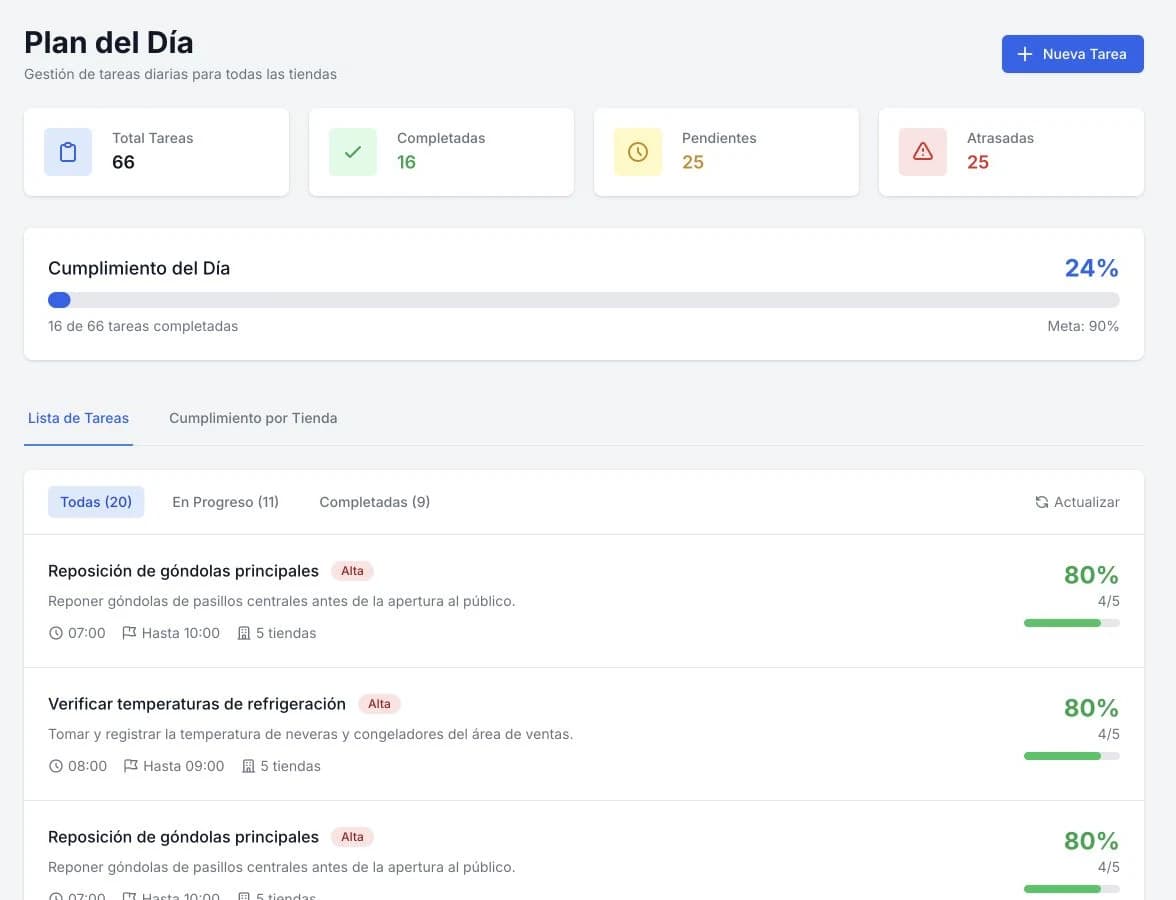
Task: Click the red warning icon for Atrasadas
Action: point(922,152)
